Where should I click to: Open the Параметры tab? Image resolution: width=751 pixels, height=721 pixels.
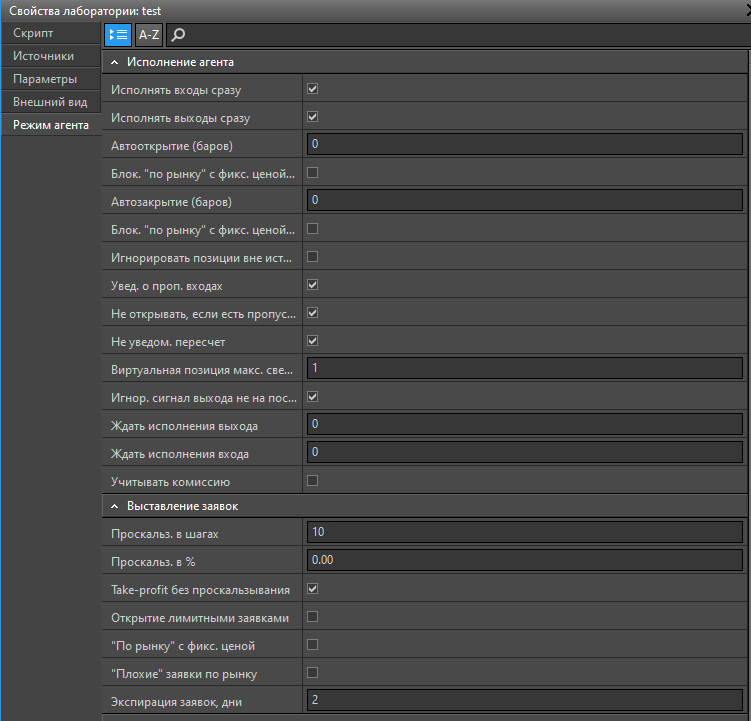[x=51, y=79]
